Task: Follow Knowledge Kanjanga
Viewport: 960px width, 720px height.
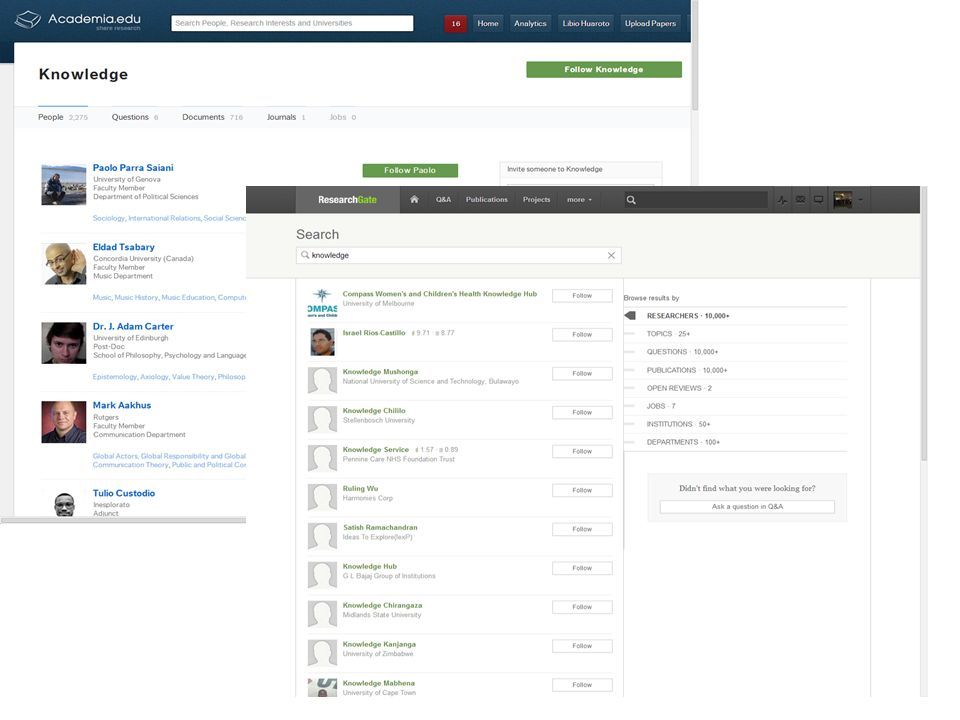Action: [x=582, y=646]
